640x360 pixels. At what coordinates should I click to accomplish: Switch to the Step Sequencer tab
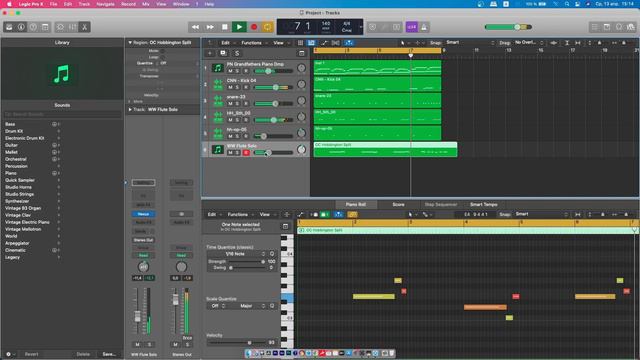(x=441, y=204)
